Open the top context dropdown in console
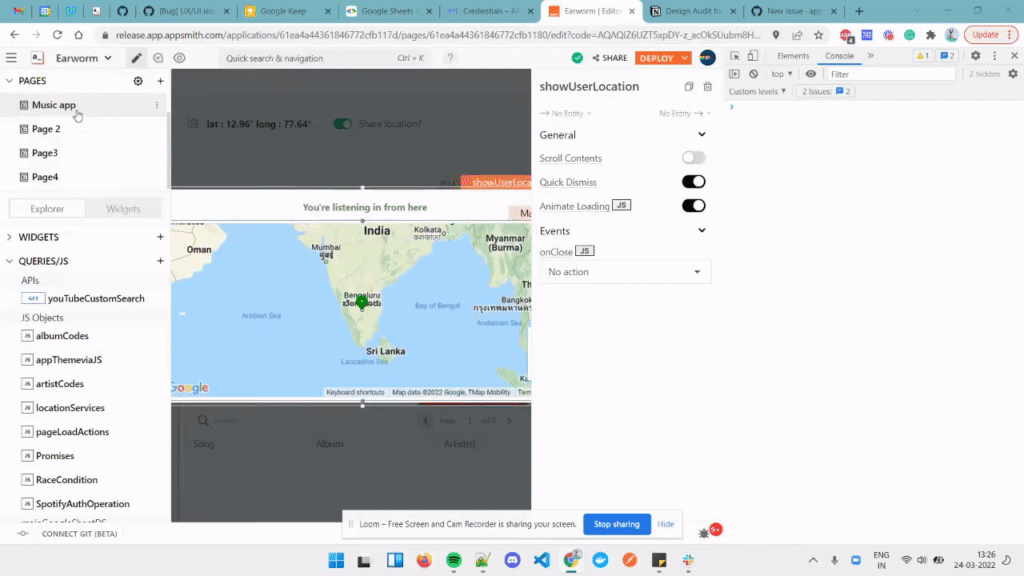 pos(782,74)
